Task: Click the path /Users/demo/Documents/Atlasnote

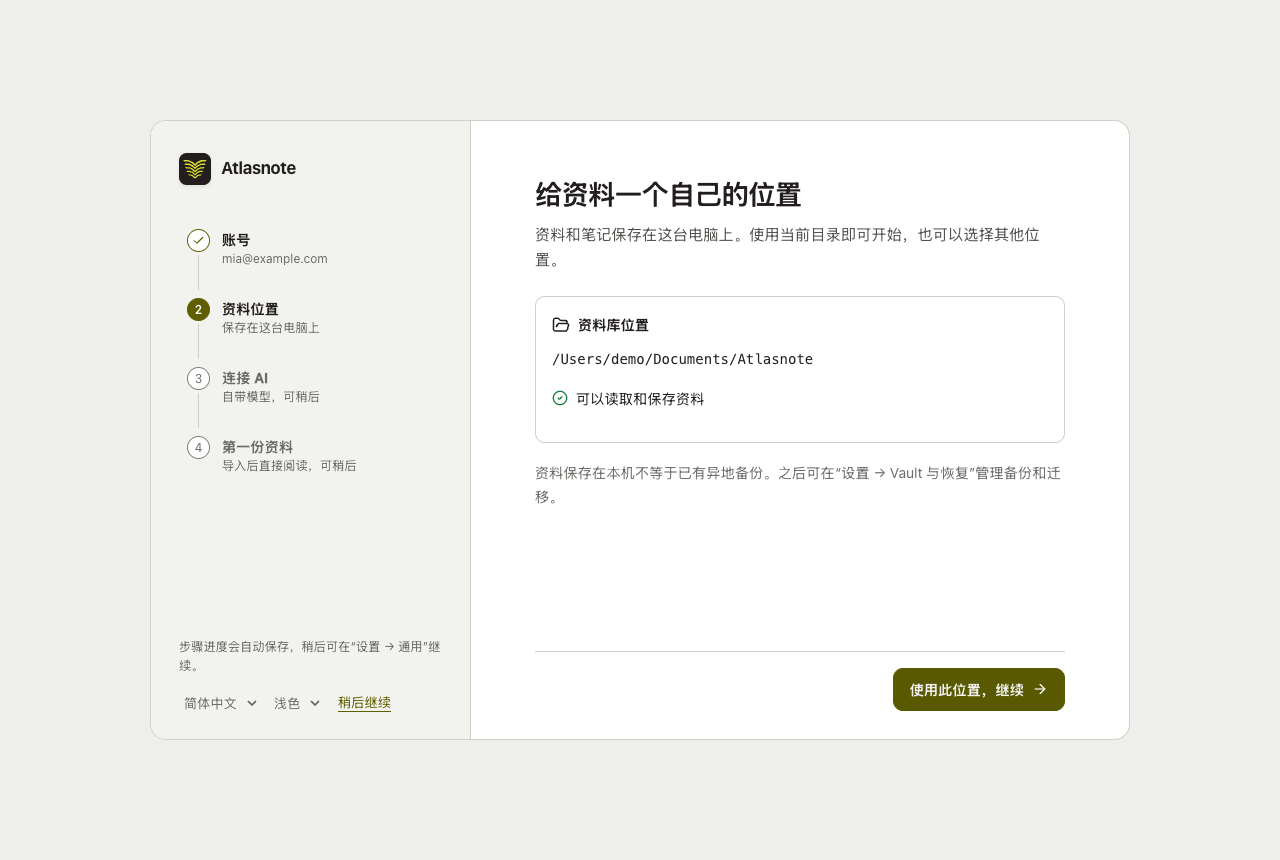Action: 682,359
